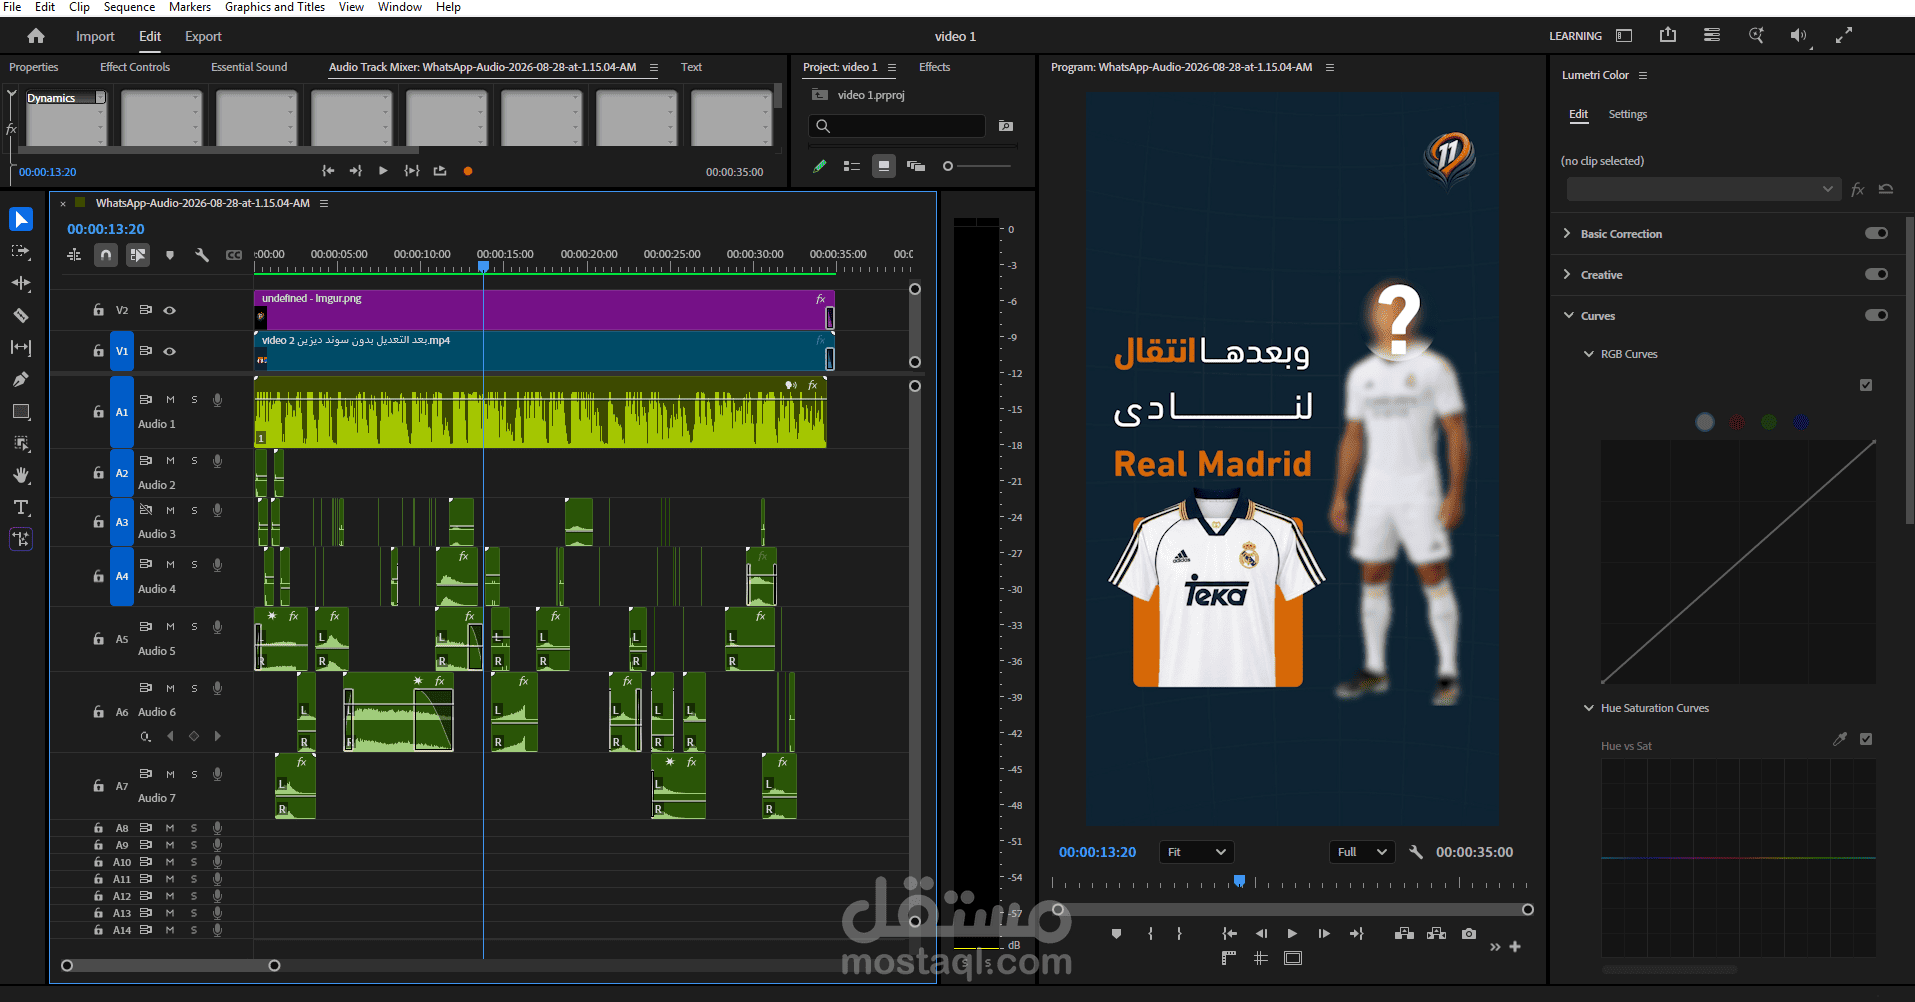
Task: Click Add Marker in Program monitor
Action: (x=1116, y=933)
